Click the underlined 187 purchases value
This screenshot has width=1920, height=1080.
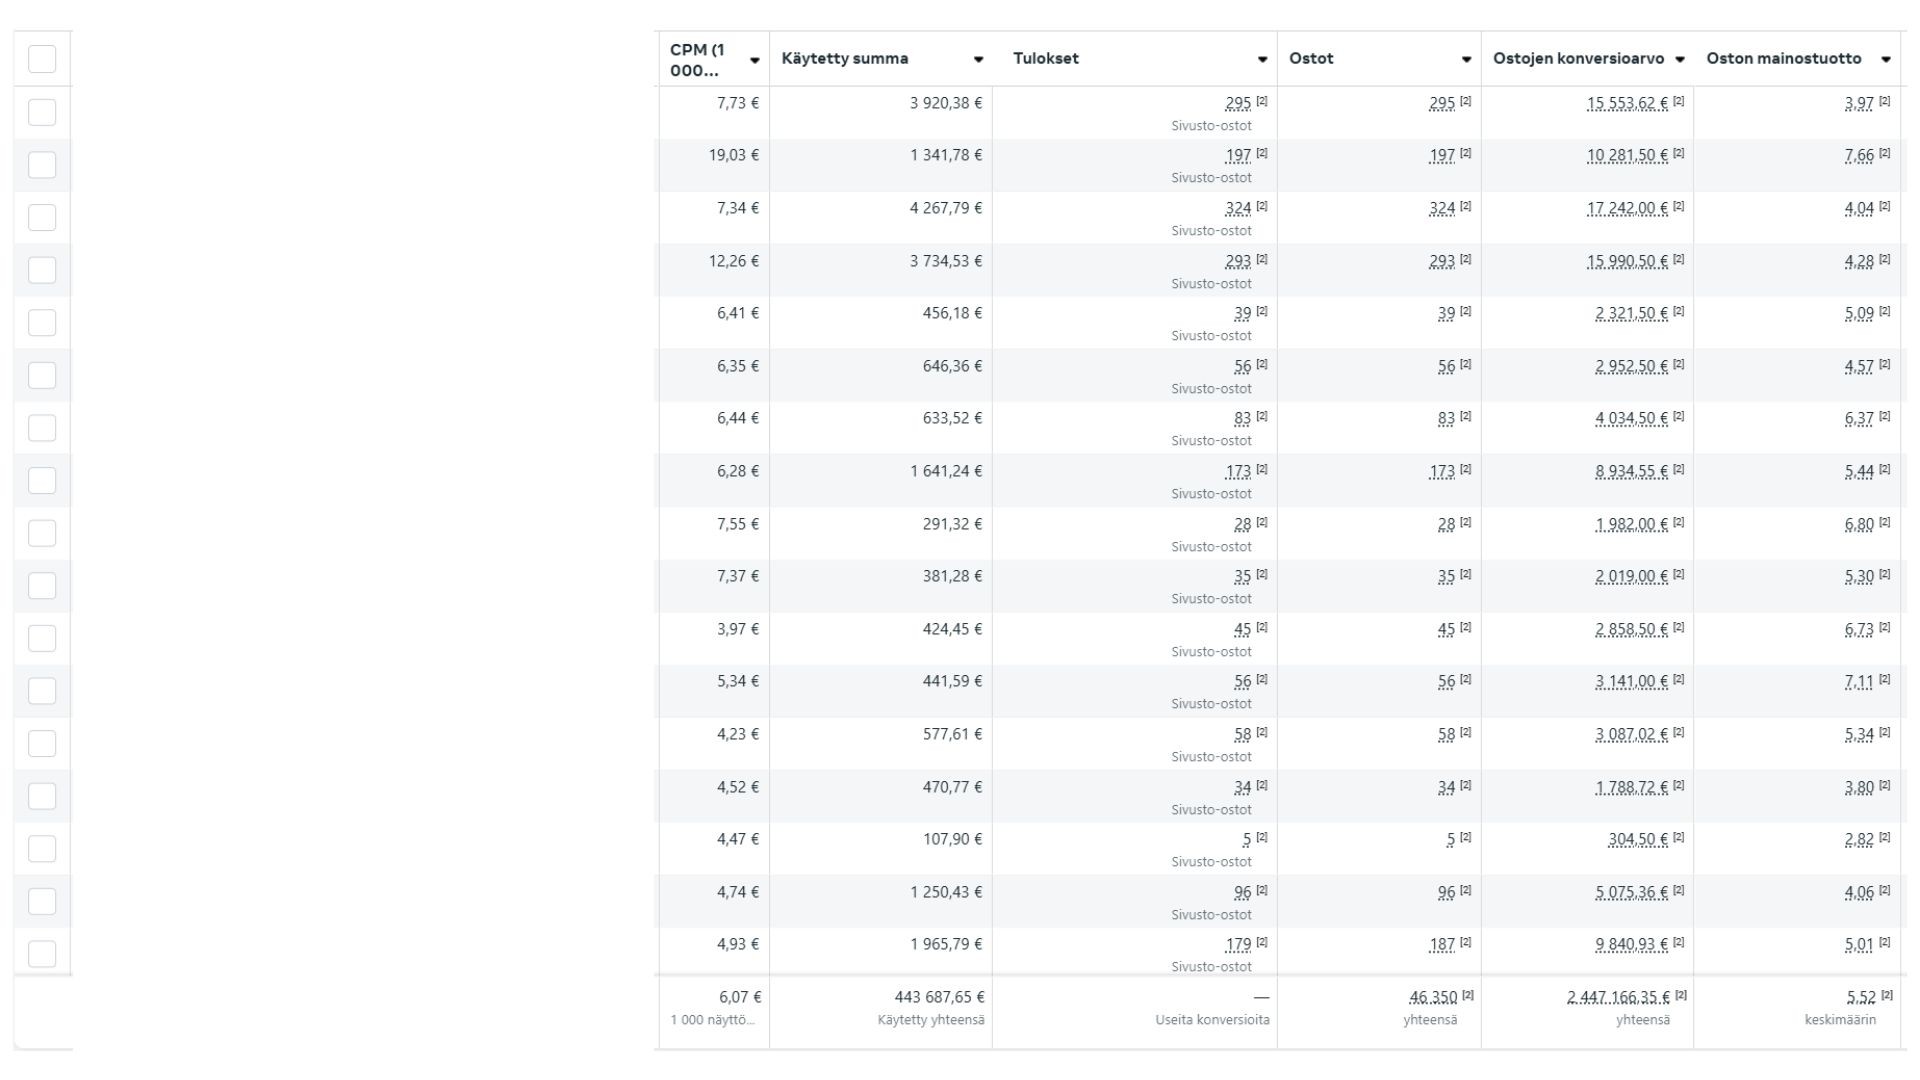click(x=1441, y=945)
